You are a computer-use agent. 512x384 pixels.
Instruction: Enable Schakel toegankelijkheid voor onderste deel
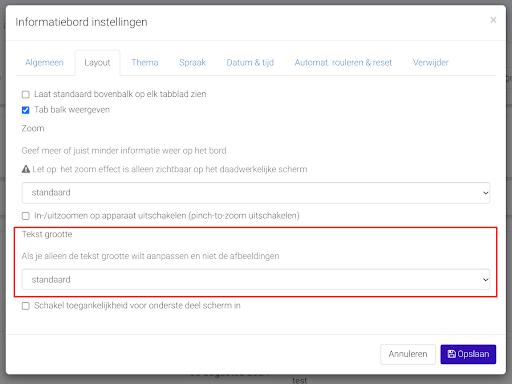[25, 306]
